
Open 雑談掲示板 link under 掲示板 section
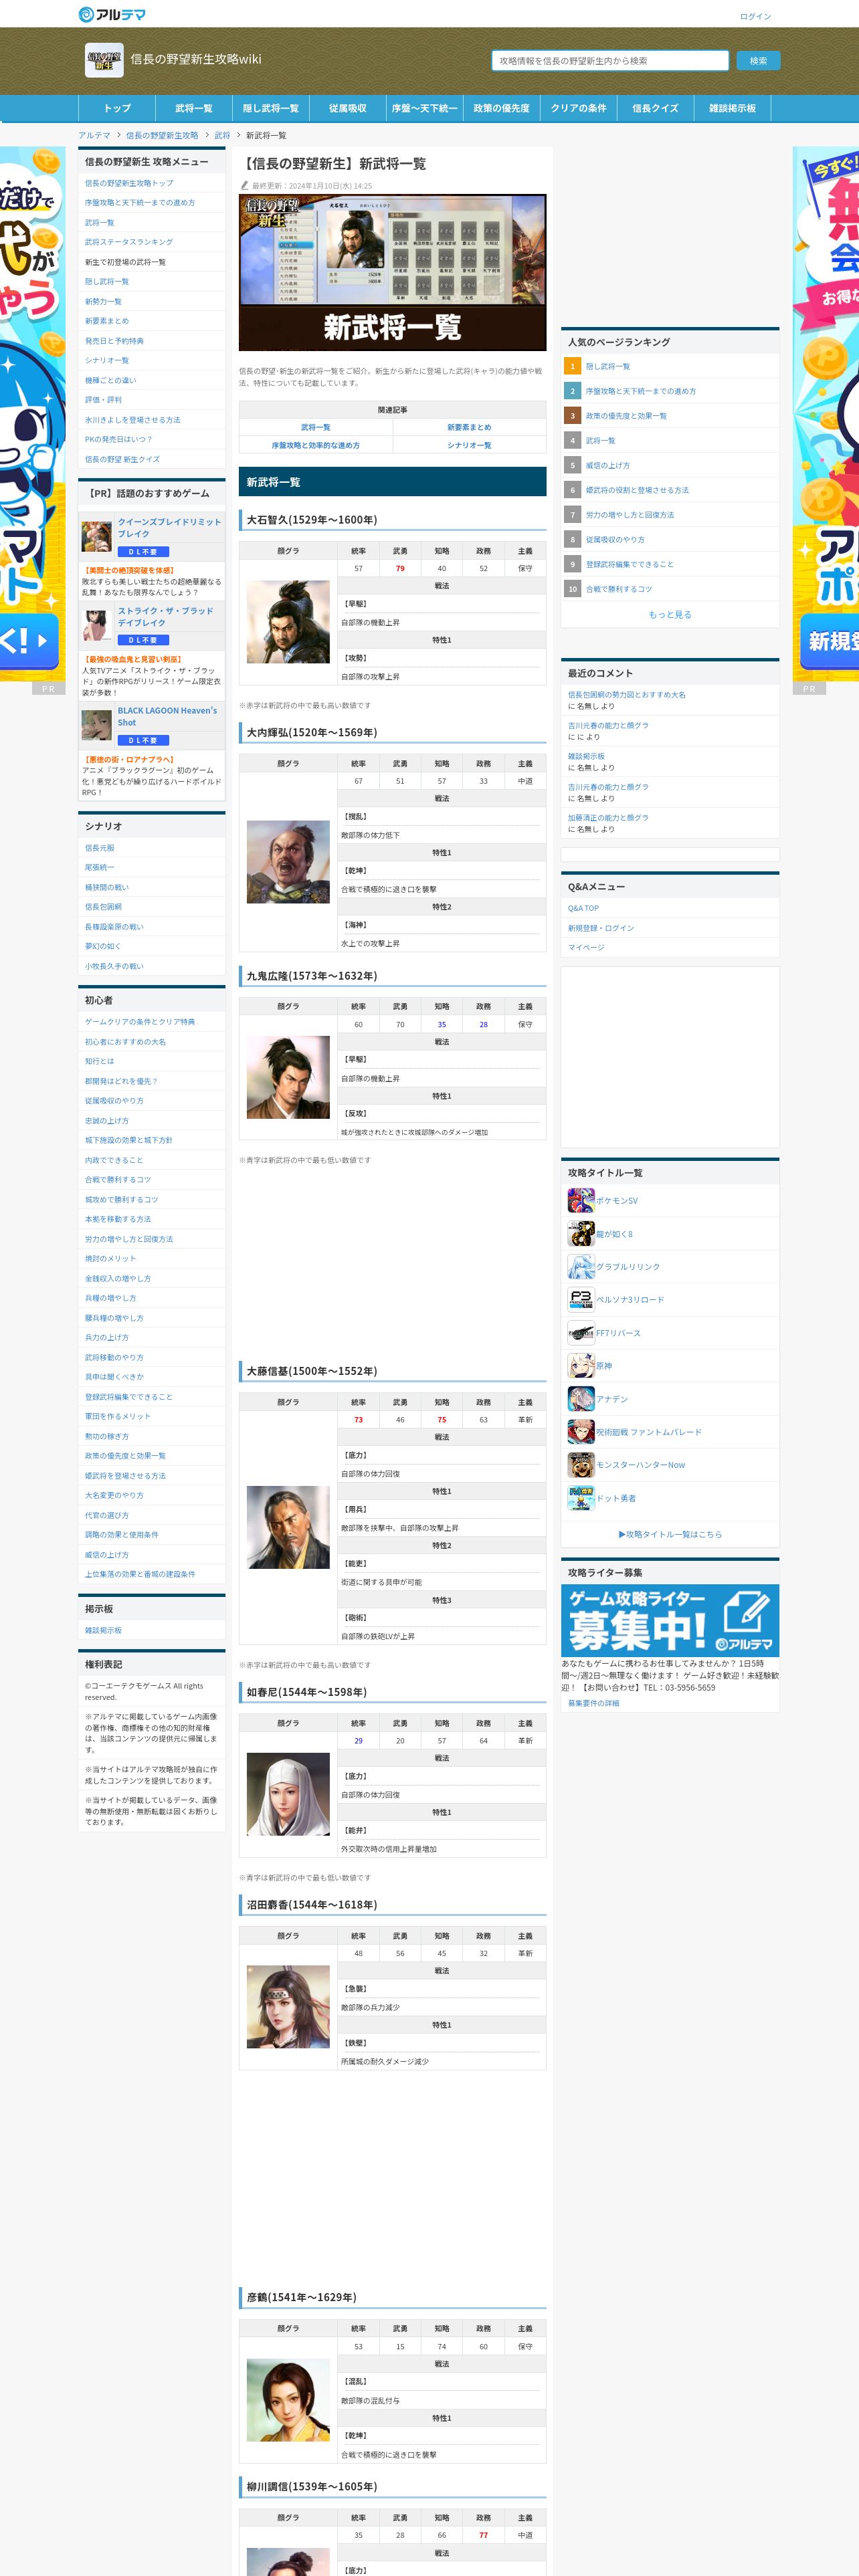(x=103, y=1630)
